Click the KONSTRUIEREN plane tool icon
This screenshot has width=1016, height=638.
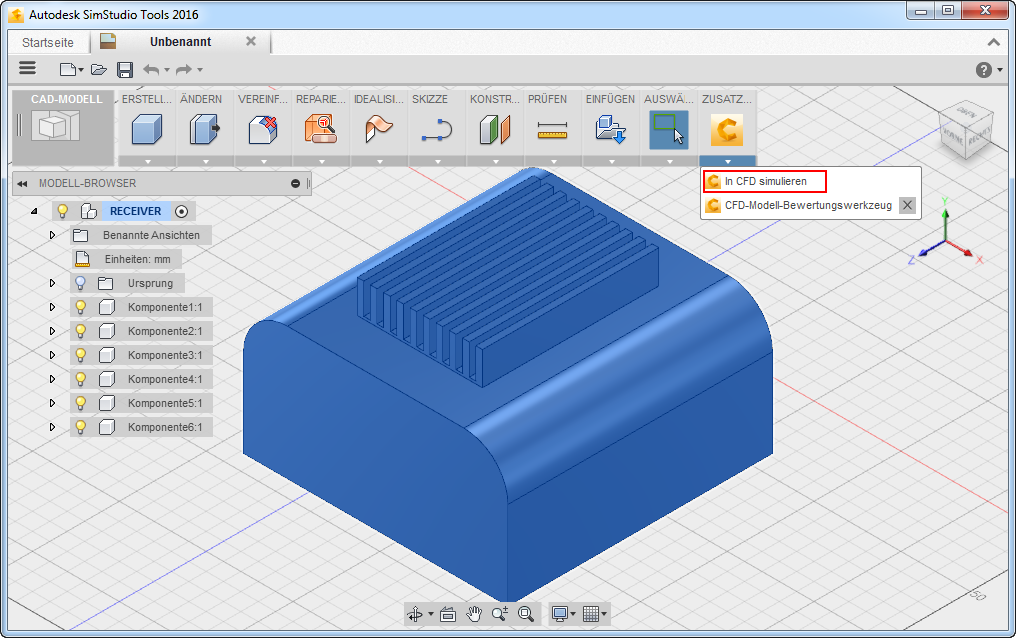495,129
